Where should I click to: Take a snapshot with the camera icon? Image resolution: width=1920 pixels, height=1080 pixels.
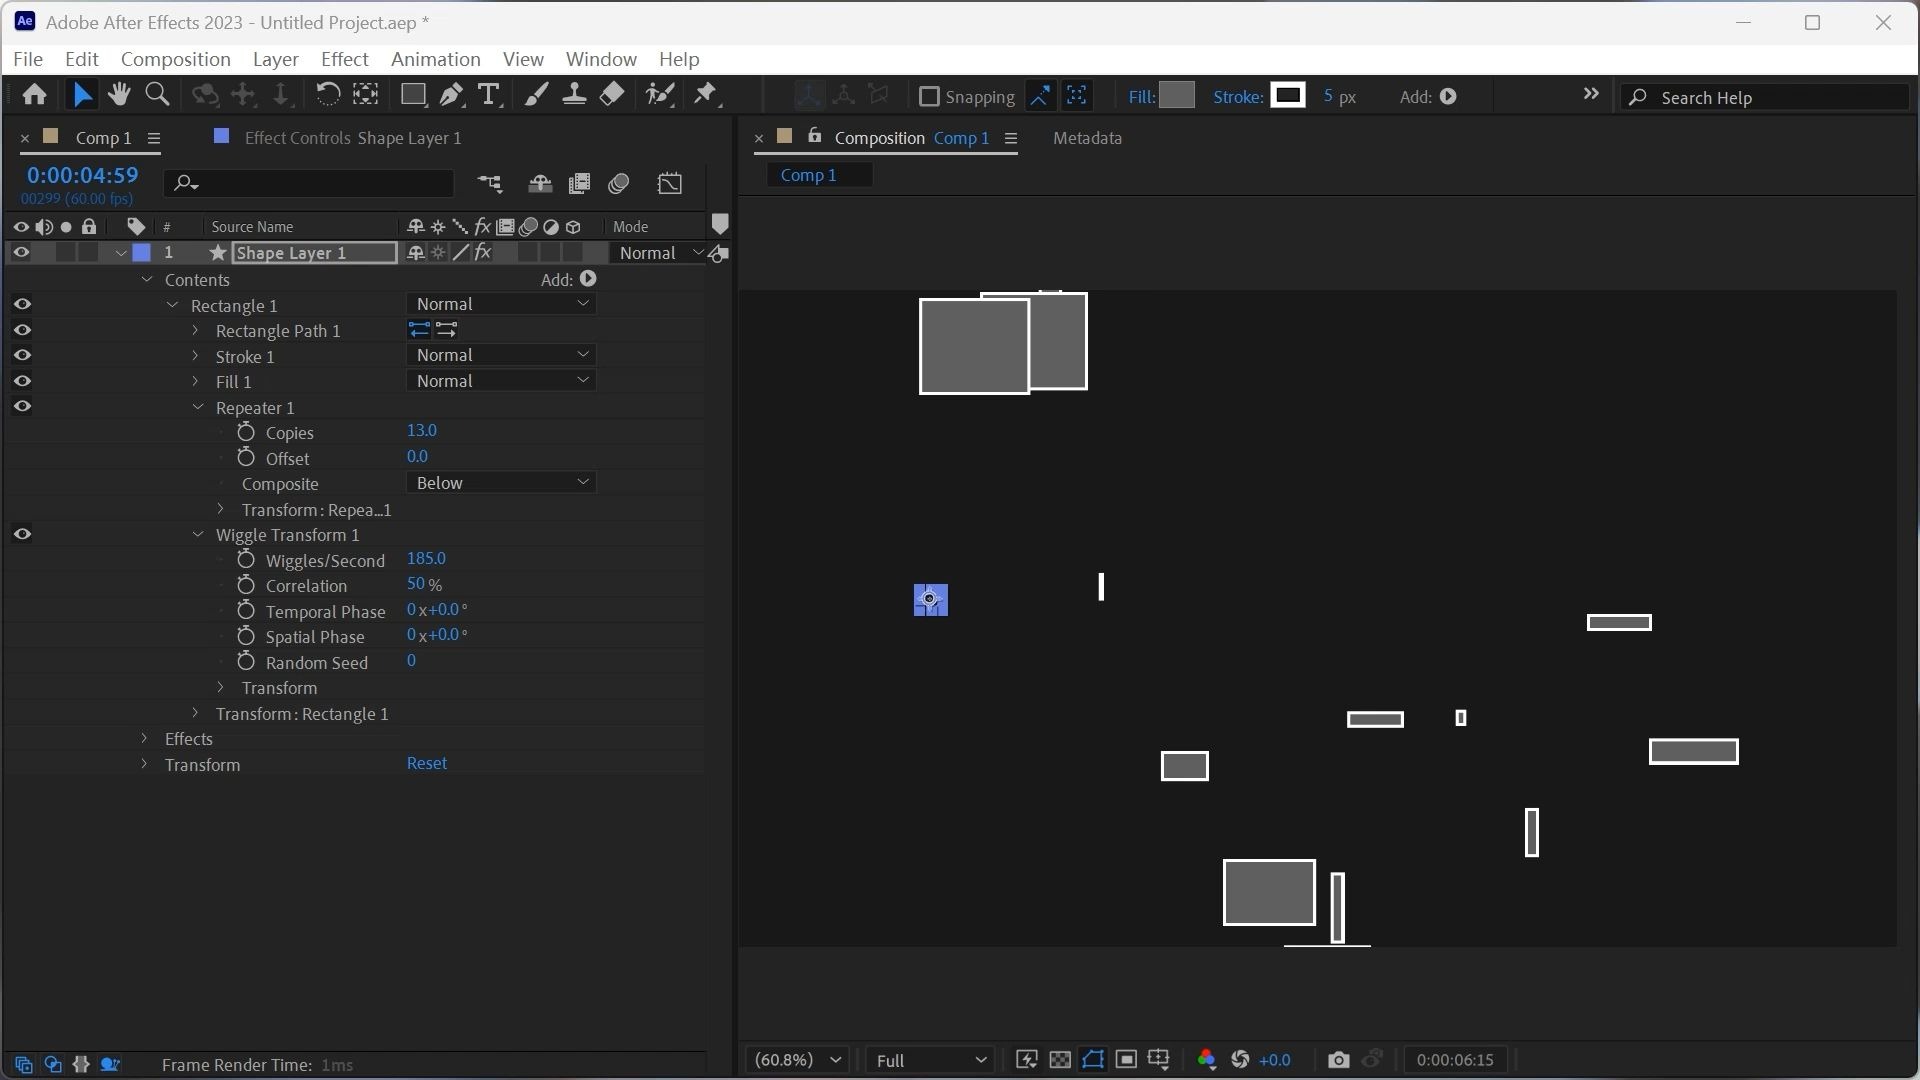click(1338, 1060)
